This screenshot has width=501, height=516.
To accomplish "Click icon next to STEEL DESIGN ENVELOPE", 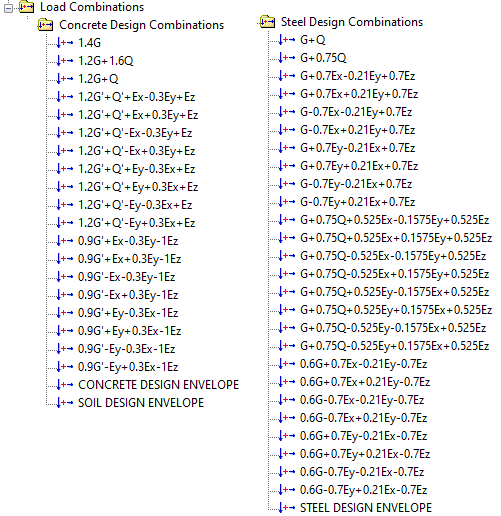I will (287, 508).
